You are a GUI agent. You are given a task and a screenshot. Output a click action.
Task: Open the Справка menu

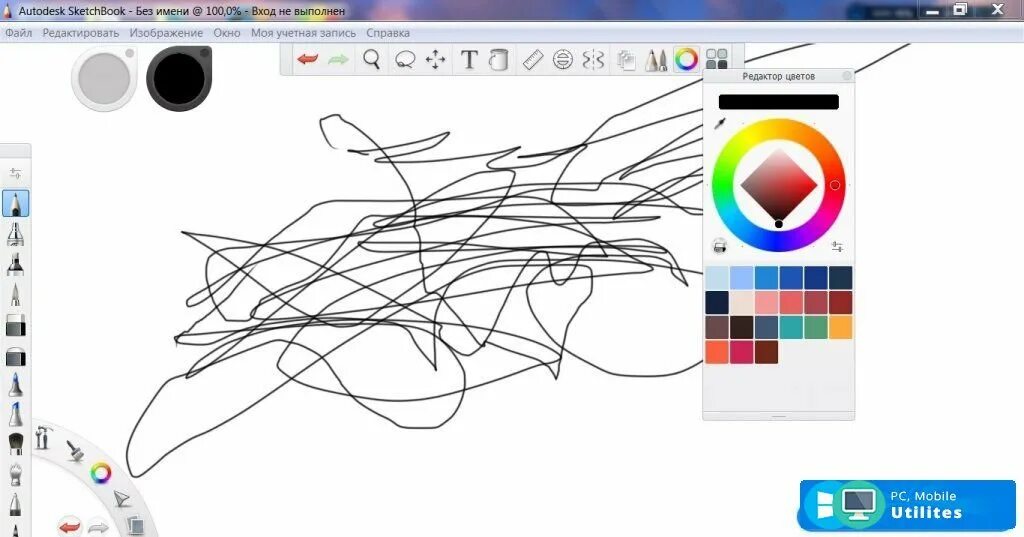click(x=387, y=33)
